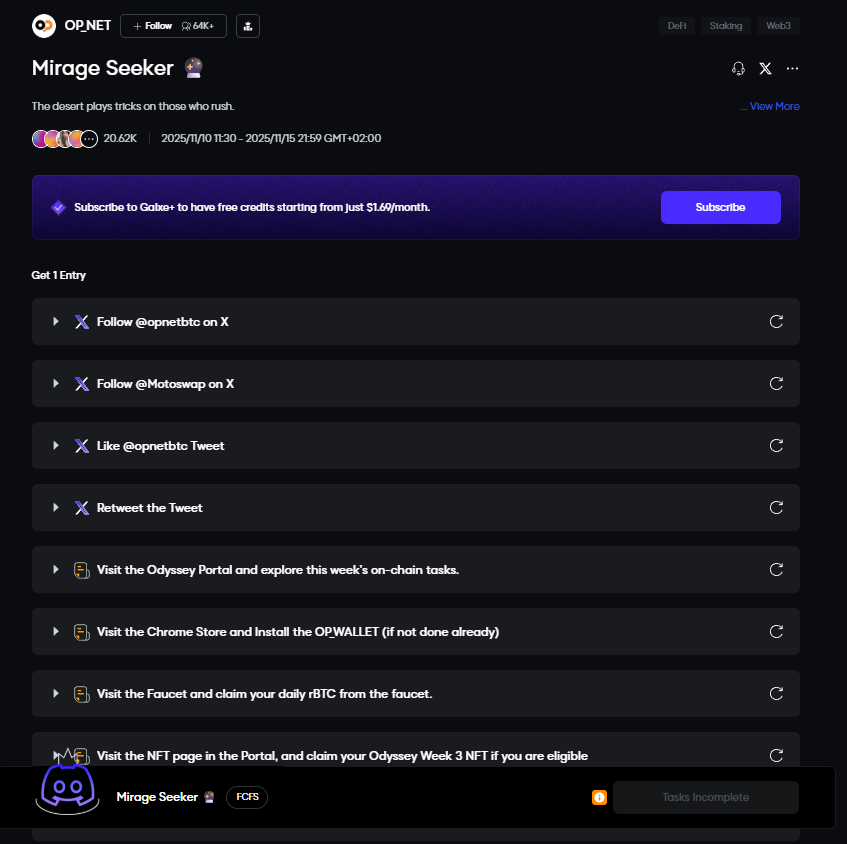Click the OP_NET logo icon

click(x=44, y=26)
